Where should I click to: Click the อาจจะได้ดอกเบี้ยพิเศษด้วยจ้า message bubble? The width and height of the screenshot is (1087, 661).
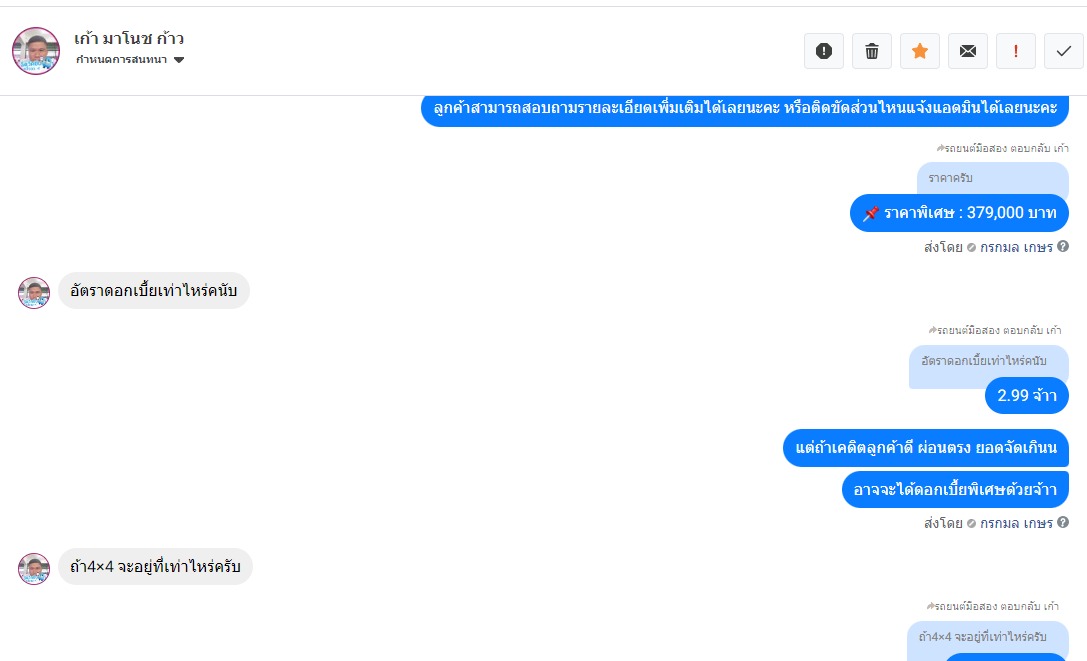click(955, 489)
